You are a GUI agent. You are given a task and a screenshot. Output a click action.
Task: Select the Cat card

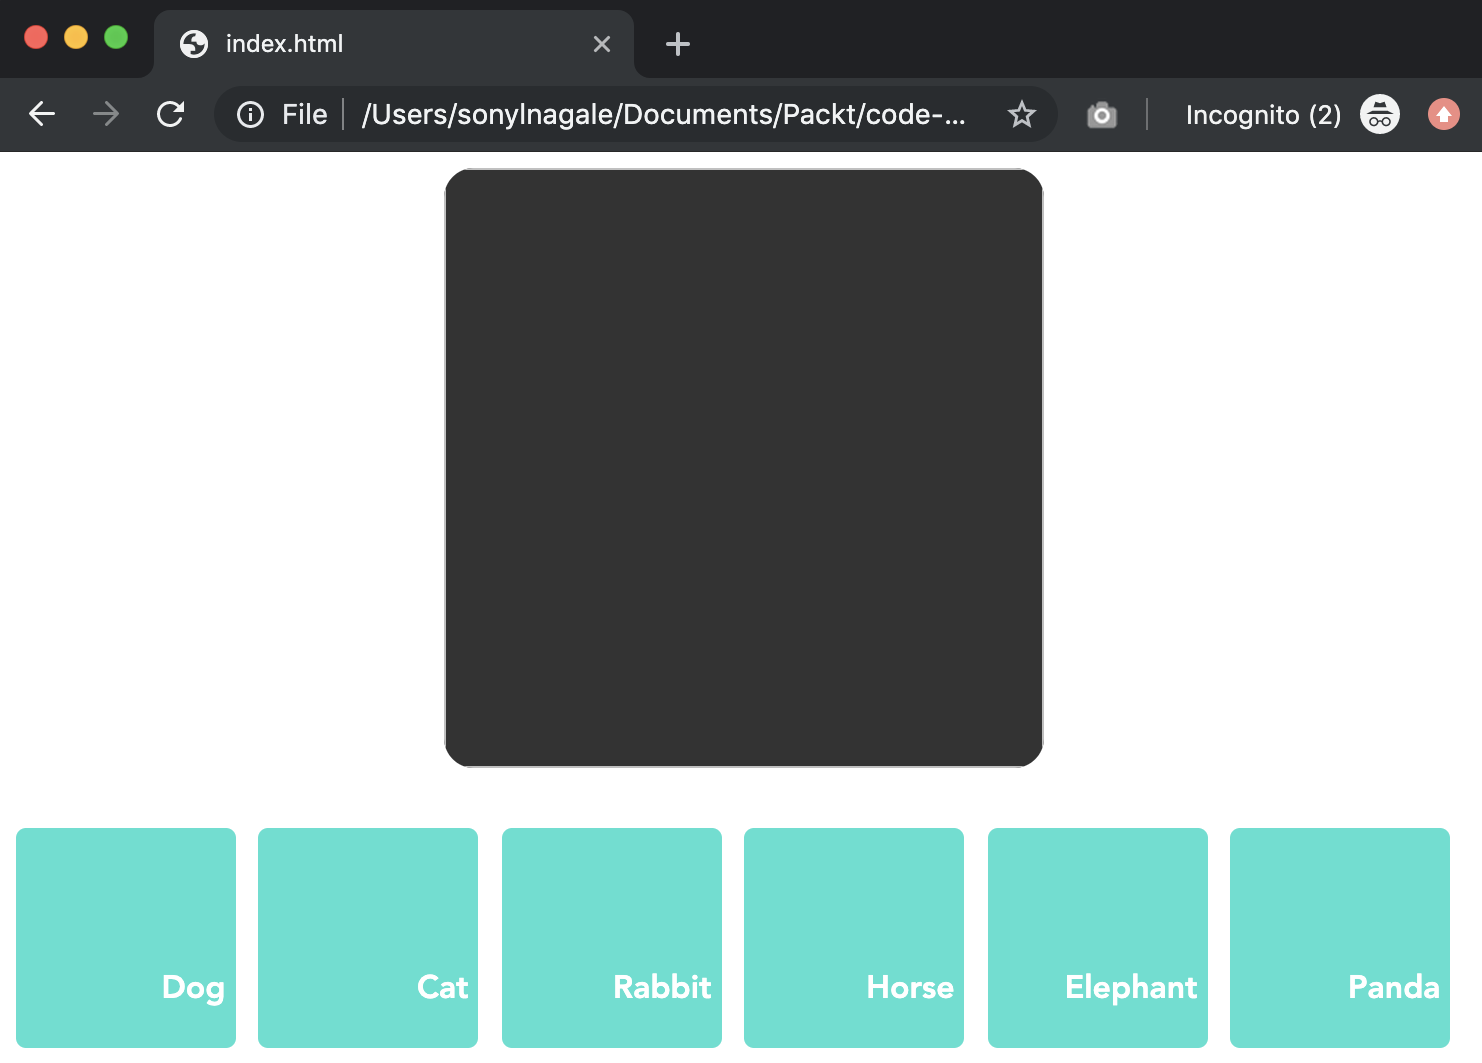point(368,937)
